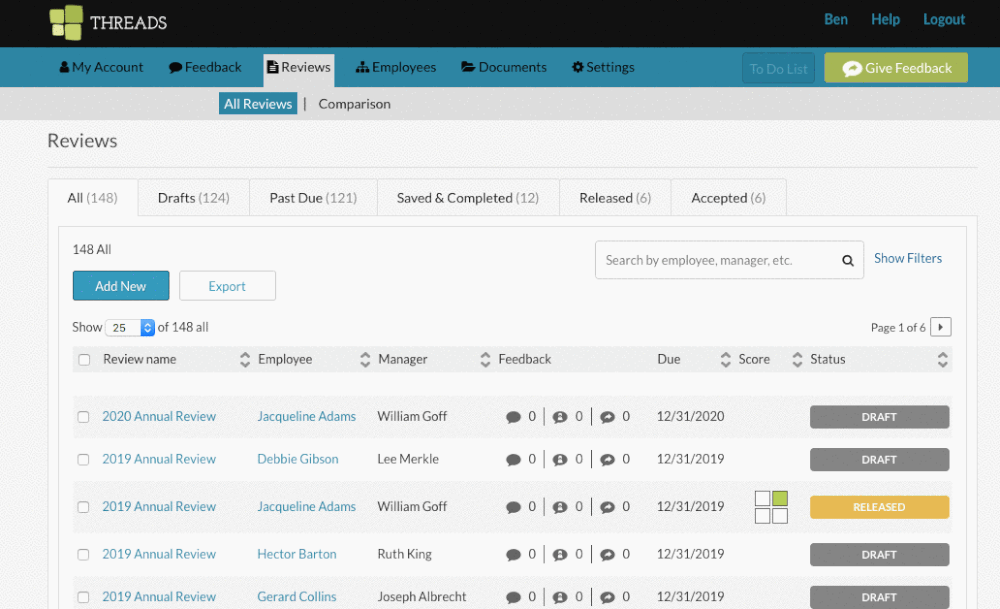This screenshot has width=1000, height=609.
Task: Switch to Drafts (124) tab
Action: 194,198
